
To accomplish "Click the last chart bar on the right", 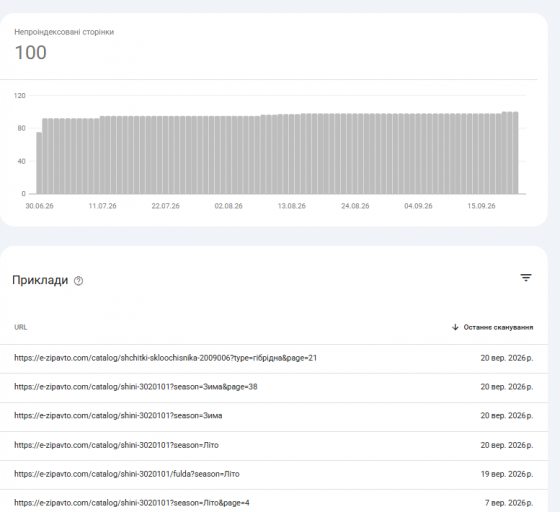I will coord(515,153).
